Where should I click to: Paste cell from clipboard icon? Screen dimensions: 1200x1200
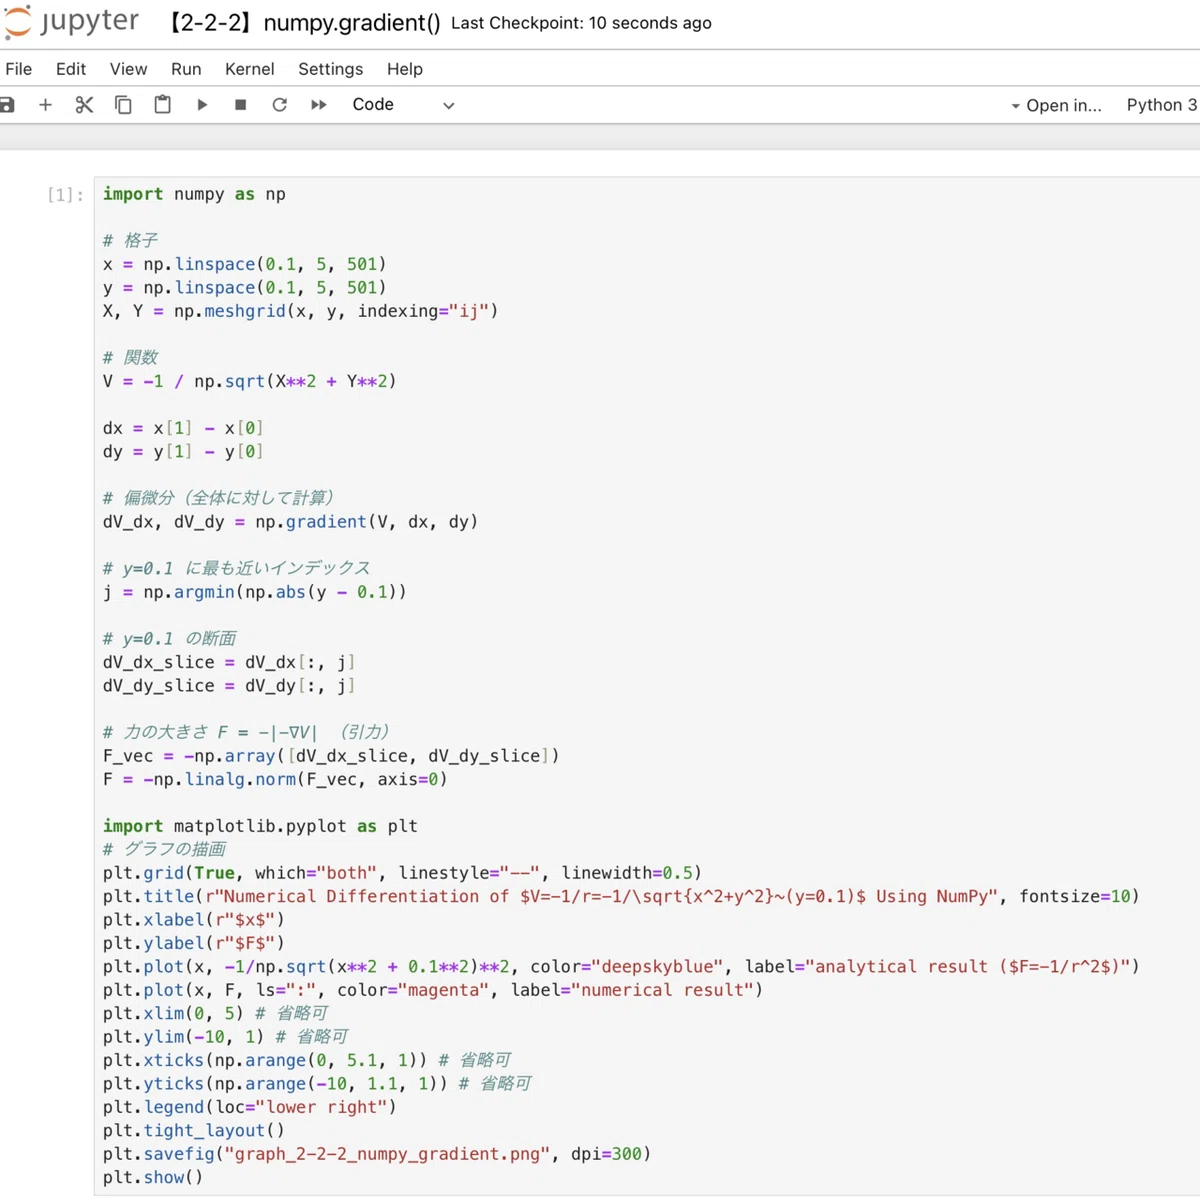162,105
